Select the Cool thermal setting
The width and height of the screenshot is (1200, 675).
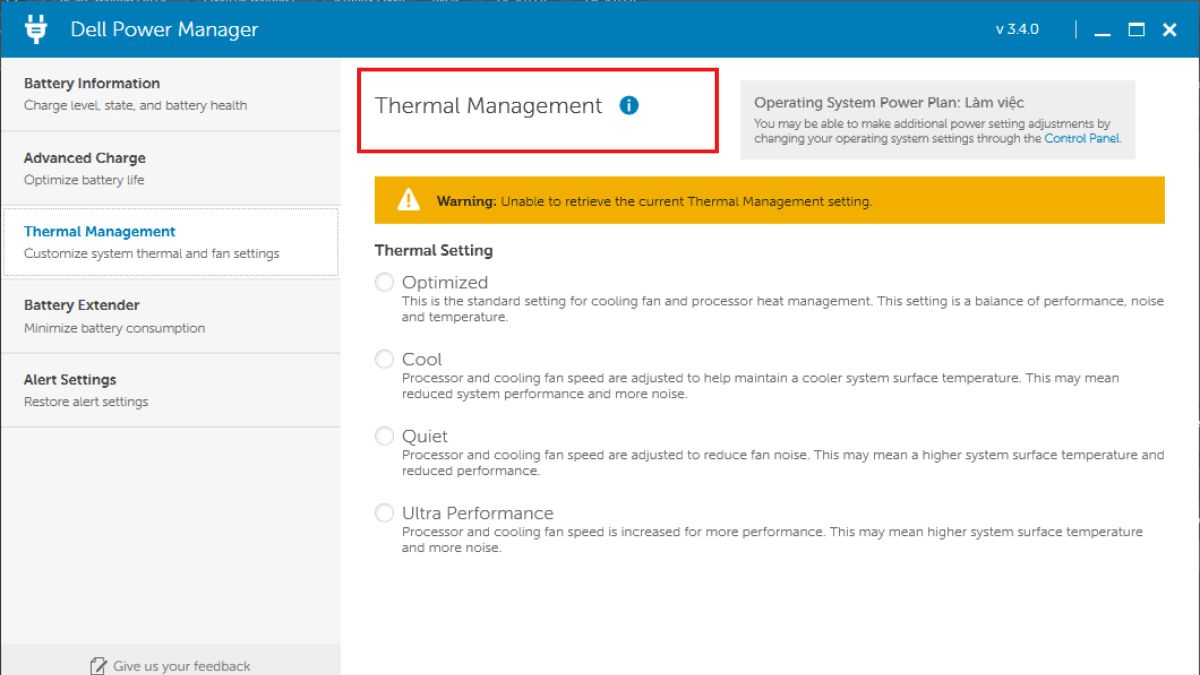[384, 359]
